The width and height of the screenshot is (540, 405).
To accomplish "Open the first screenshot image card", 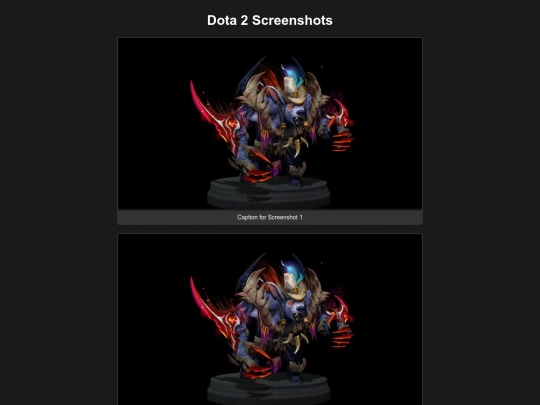I will pos(270,123).
